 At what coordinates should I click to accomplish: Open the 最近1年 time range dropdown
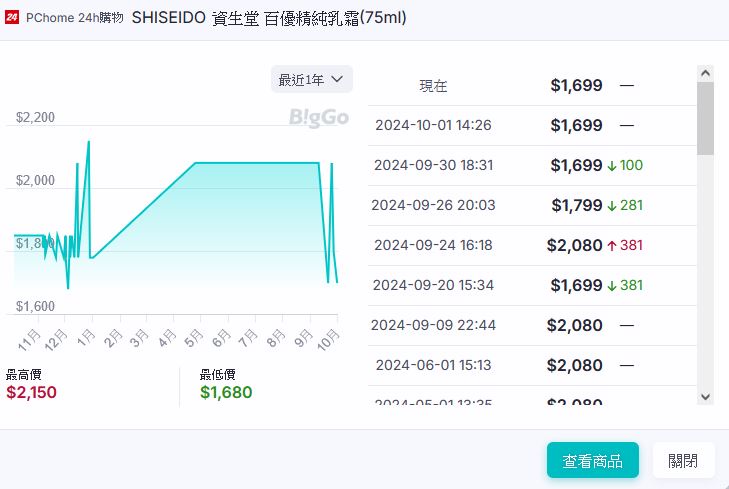[x=311, y=79]
